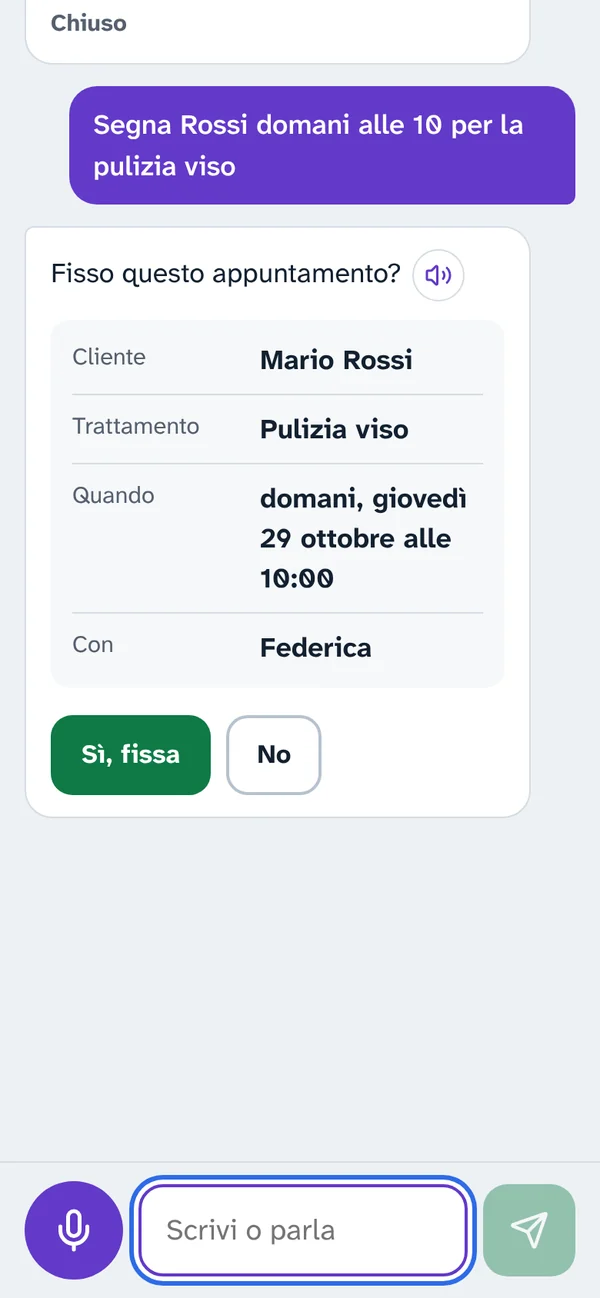Select the Cliente row label
The image size is (600, 1298).
coord(109,357)
